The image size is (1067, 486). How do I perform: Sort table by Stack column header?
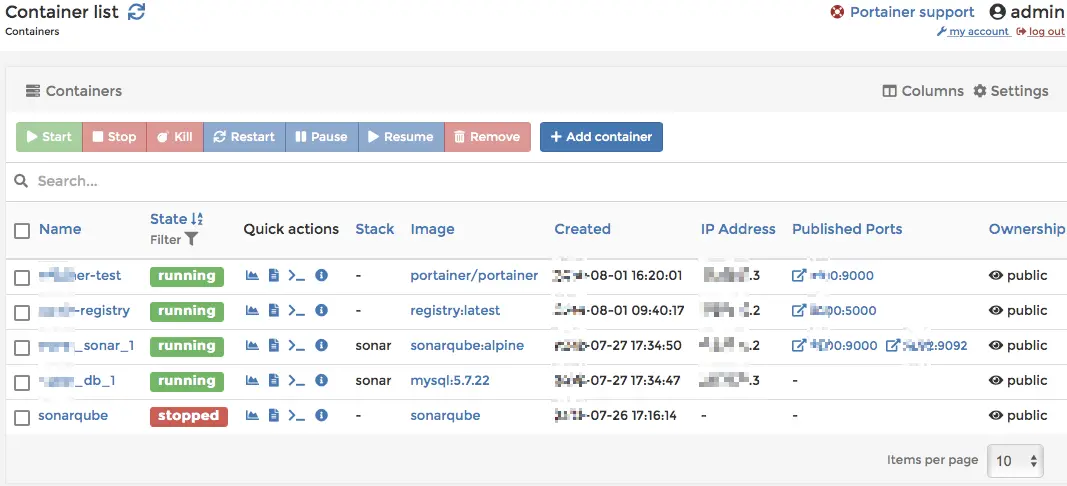point(375,229)
